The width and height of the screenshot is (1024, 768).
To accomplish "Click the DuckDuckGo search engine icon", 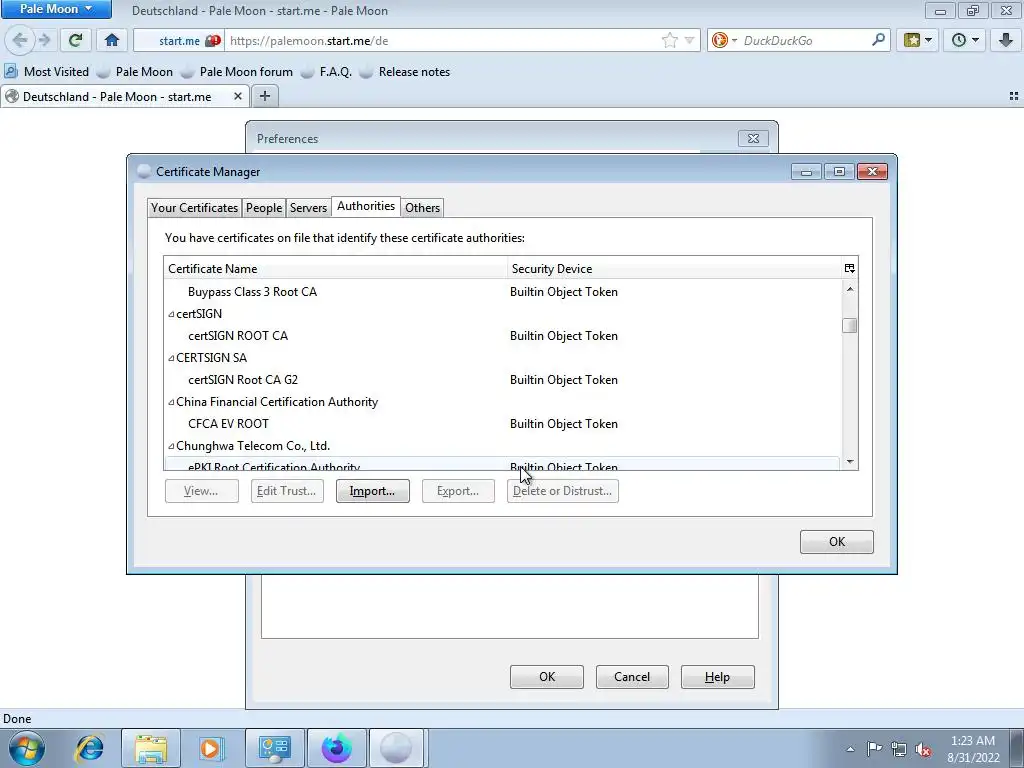I will (x=720, y=40).
